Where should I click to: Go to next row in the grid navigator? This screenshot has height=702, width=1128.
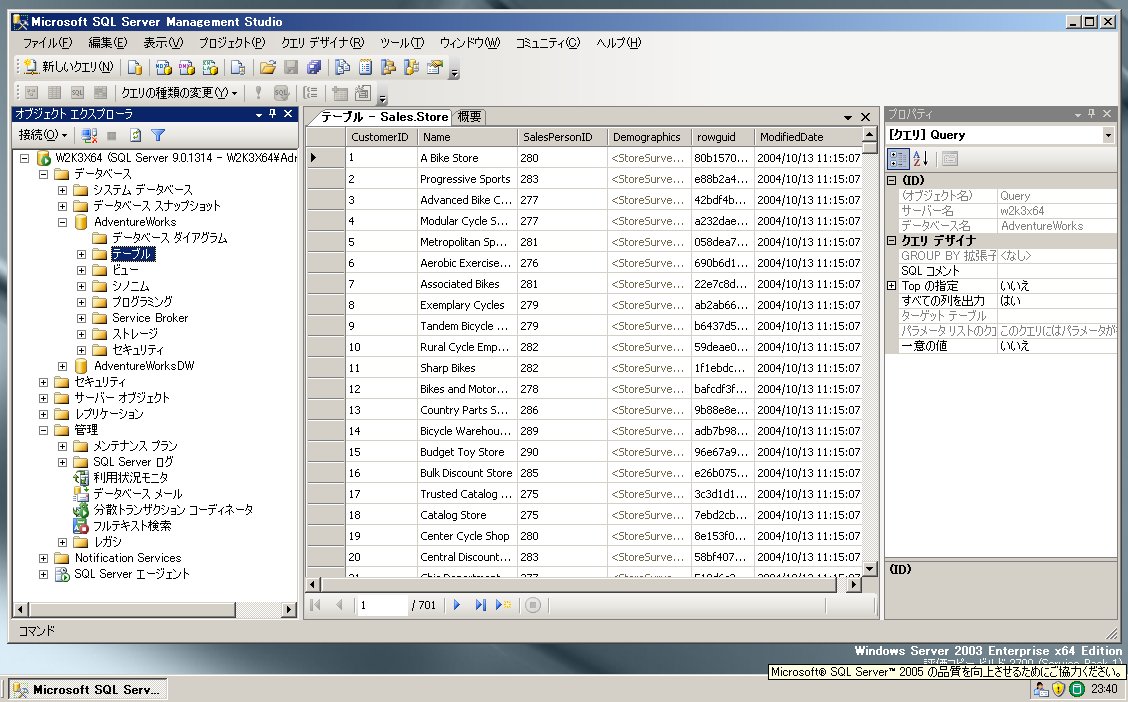(x=457, y=605)
